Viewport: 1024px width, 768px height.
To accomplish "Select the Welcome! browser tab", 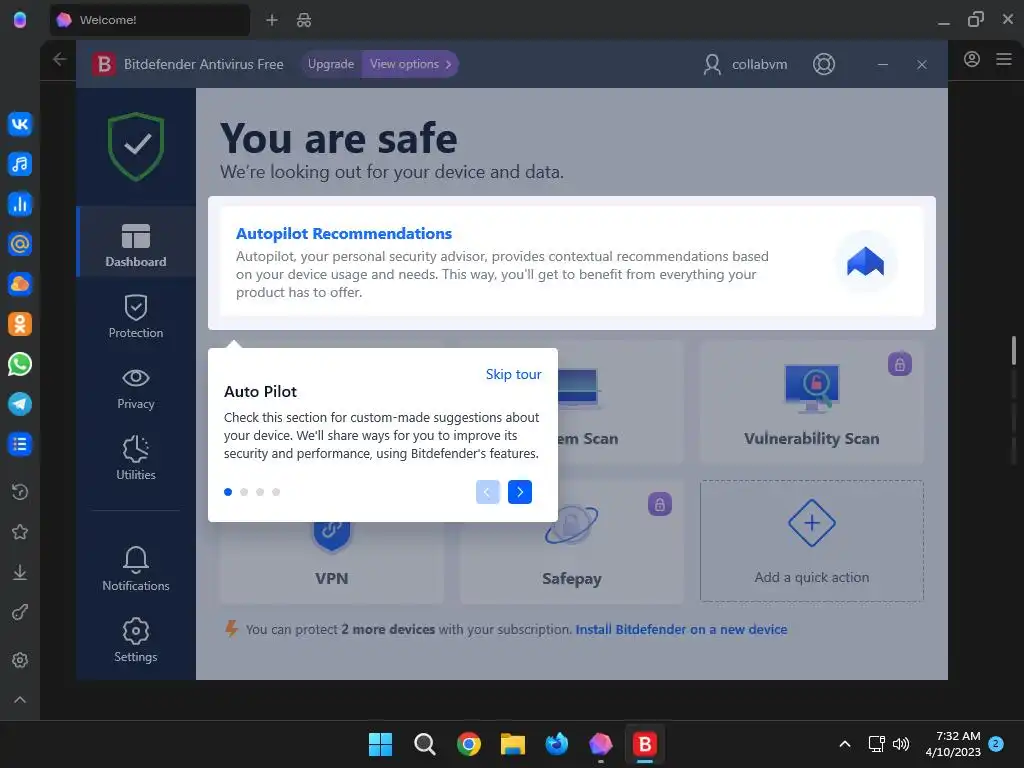I will coord(150,20).
